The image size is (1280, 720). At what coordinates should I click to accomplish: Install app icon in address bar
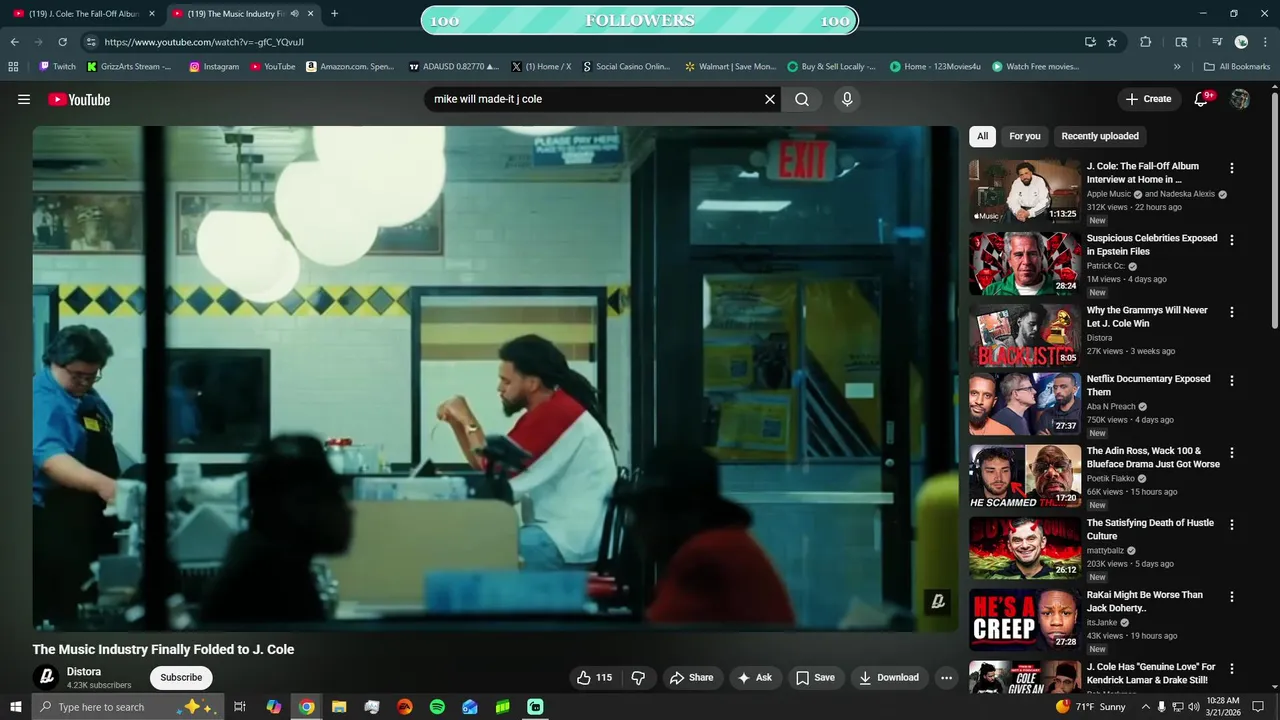tap(1090, 42)
